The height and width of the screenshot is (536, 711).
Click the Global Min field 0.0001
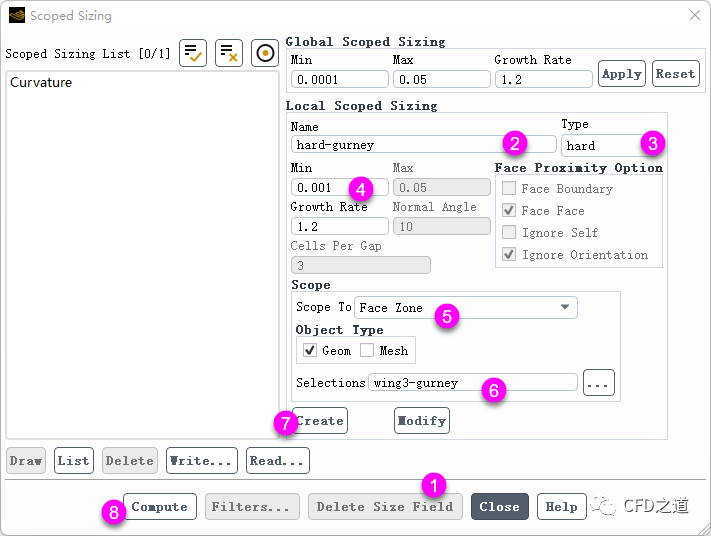340,79
